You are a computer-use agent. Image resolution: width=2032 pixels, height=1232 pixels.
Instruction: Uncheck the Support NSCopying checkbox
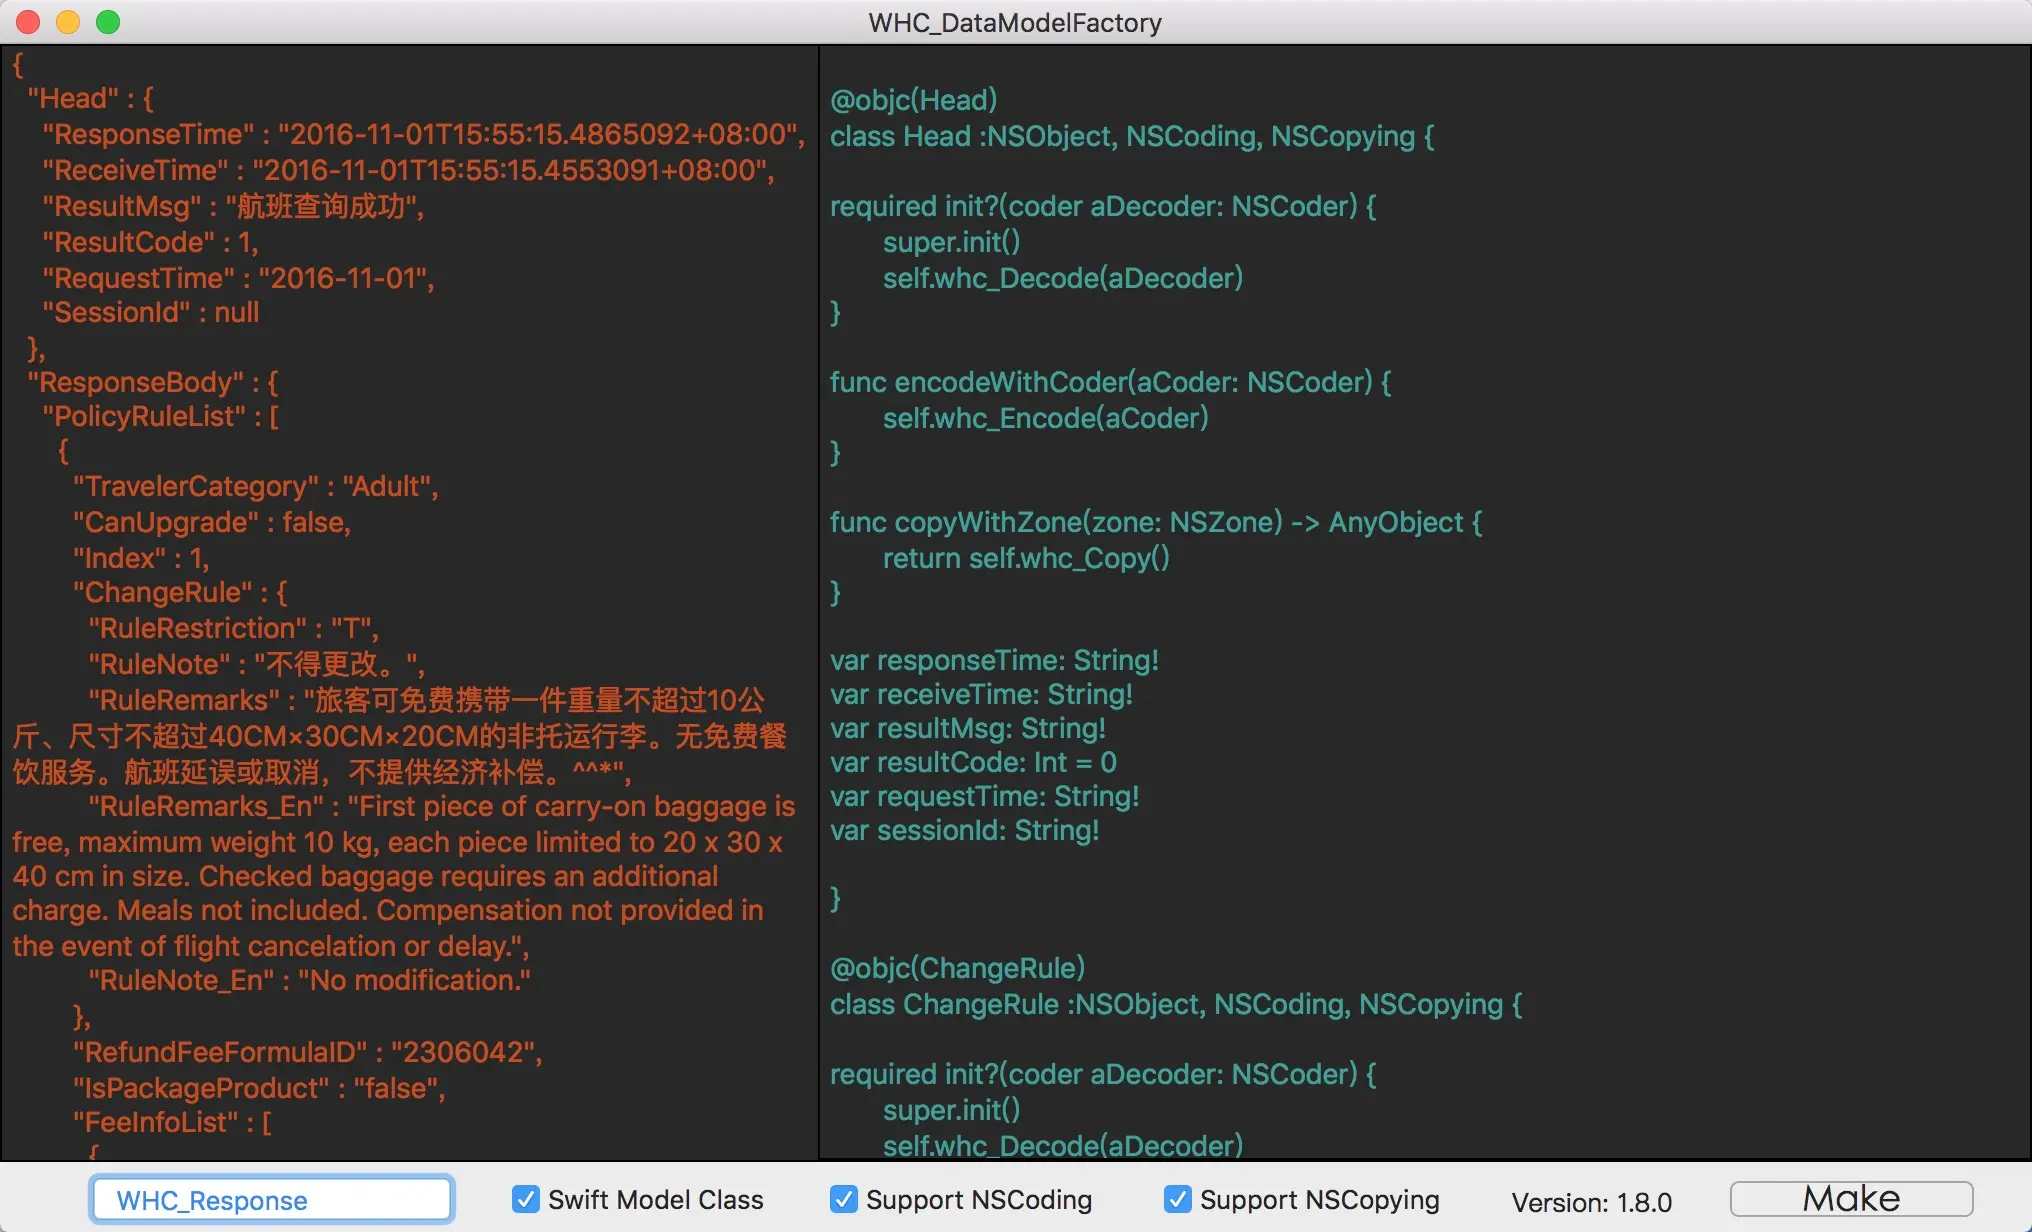tap(1178, 1199)
